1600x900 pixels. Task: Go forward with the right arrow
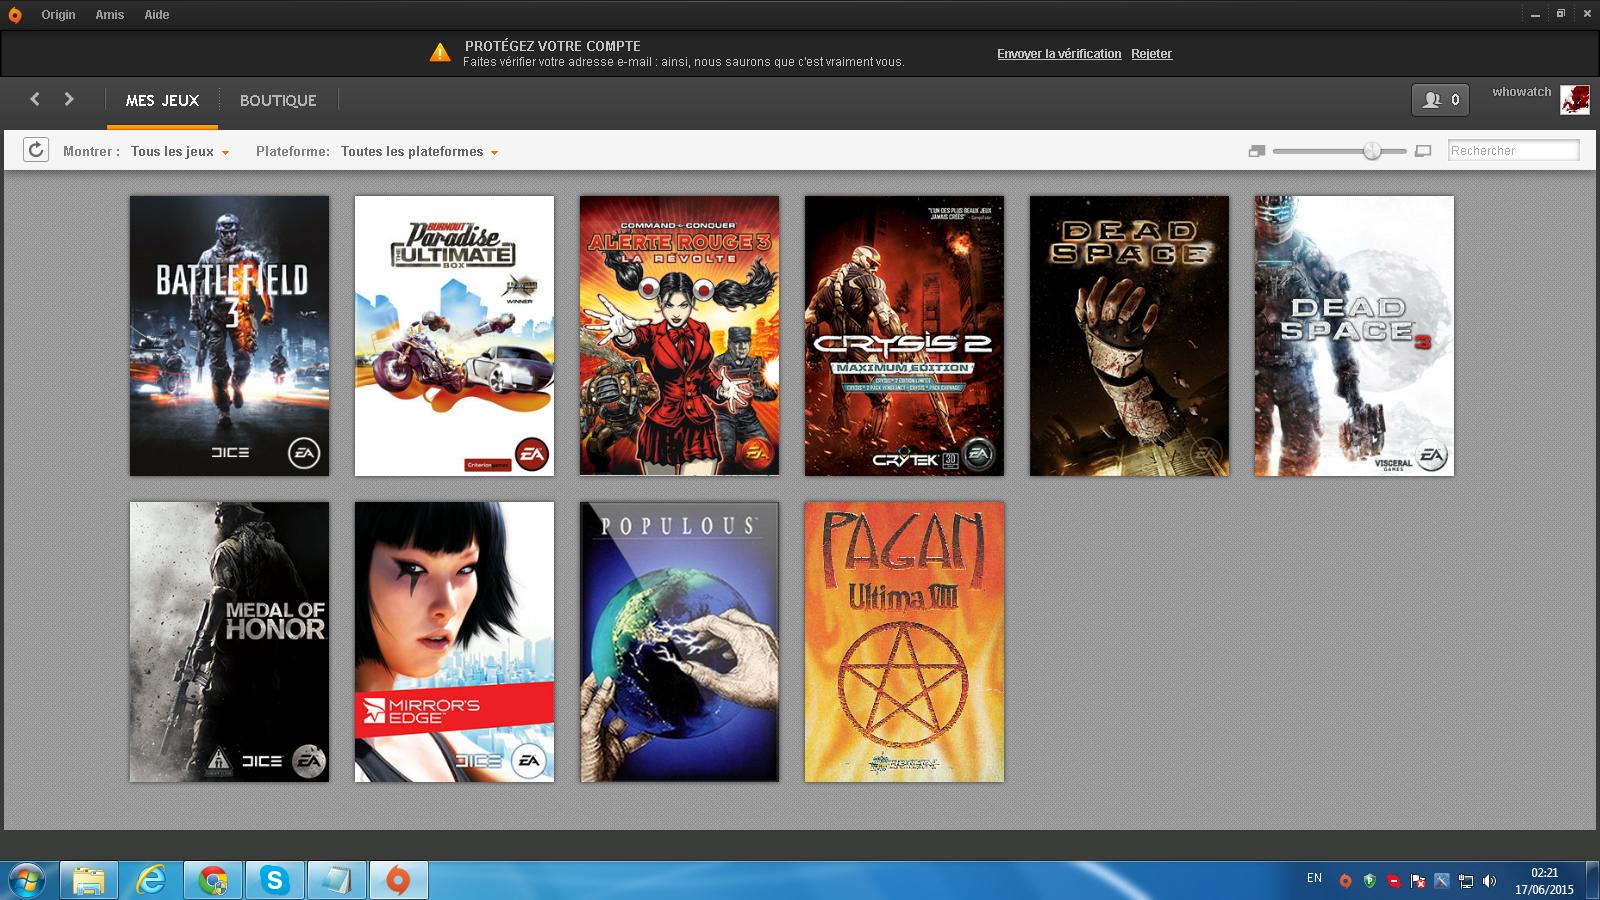69,99
